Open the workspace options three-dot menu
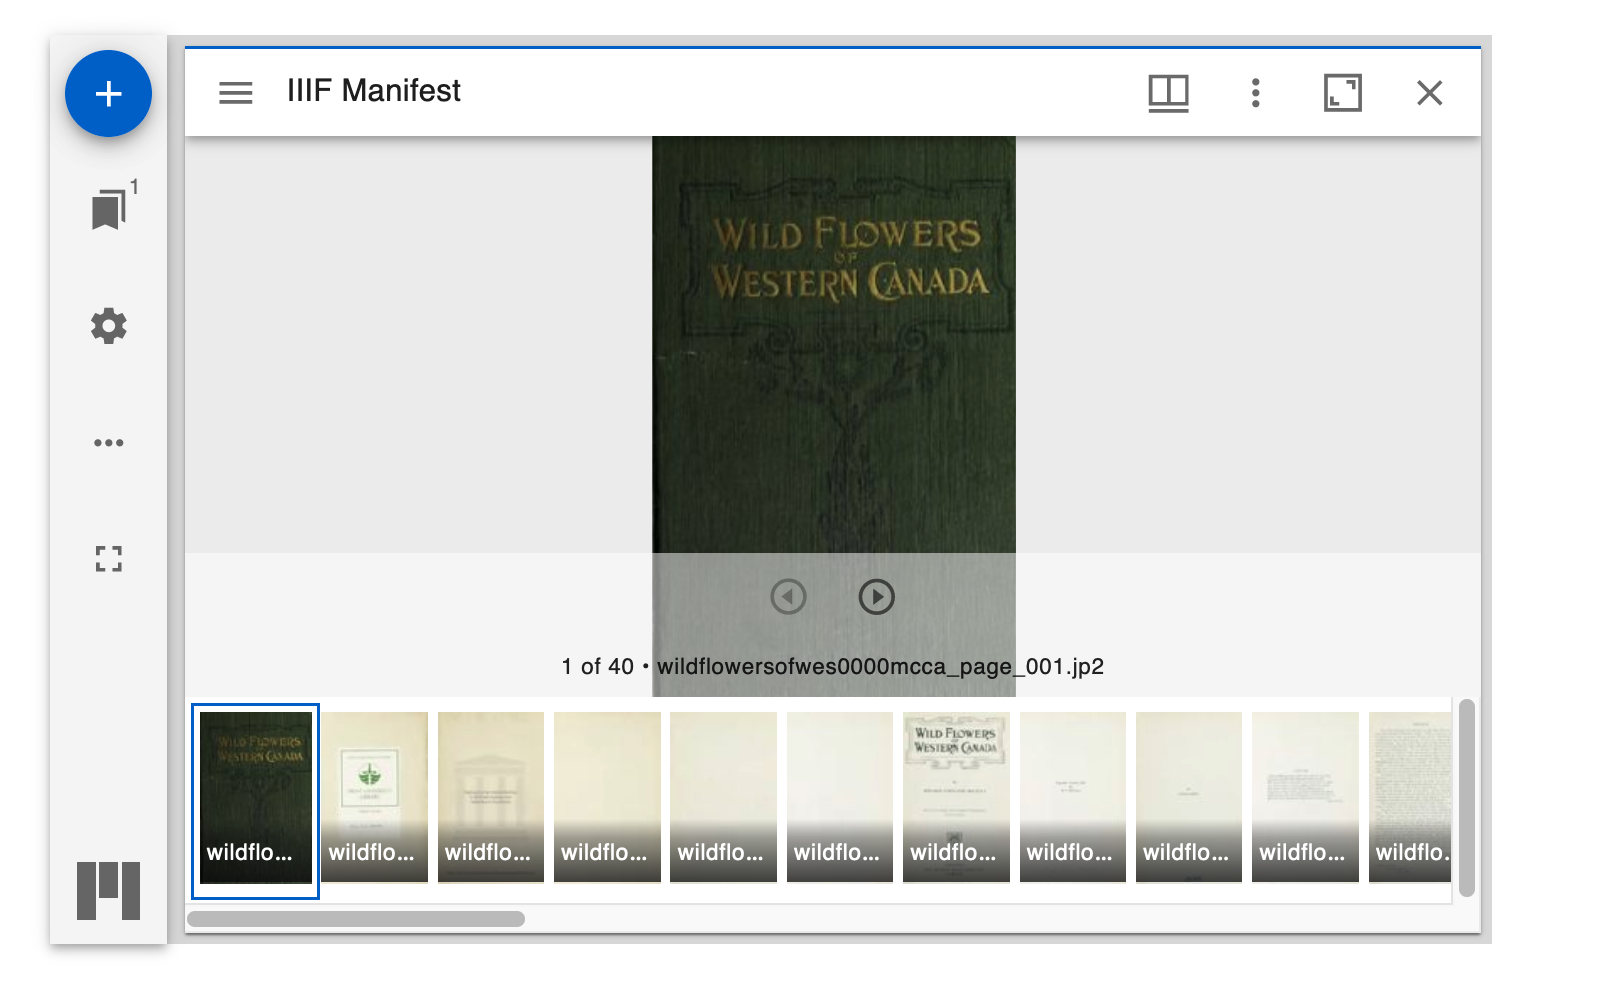1606x994 pixels. 108,443
